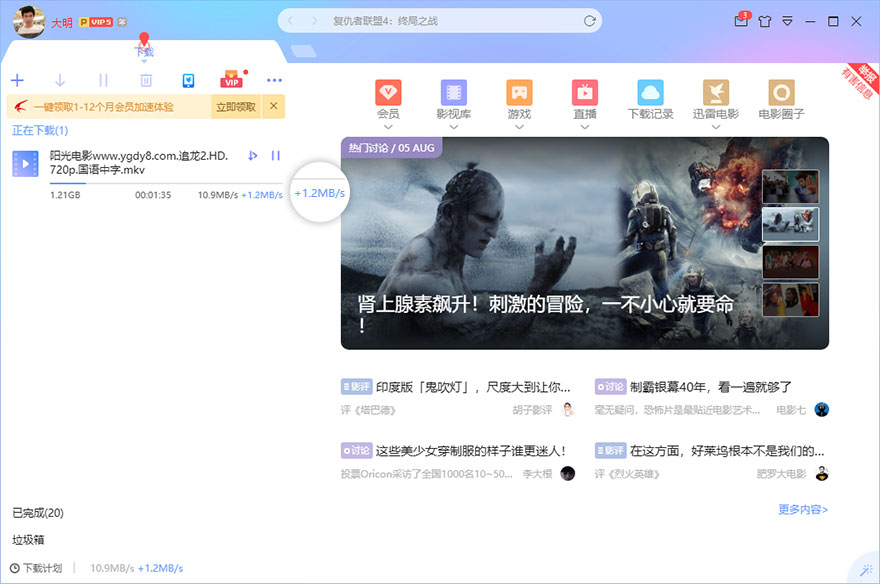Go back with the left browser arrow
Viewport: 880px width, 584px height.
coord(291,21)
